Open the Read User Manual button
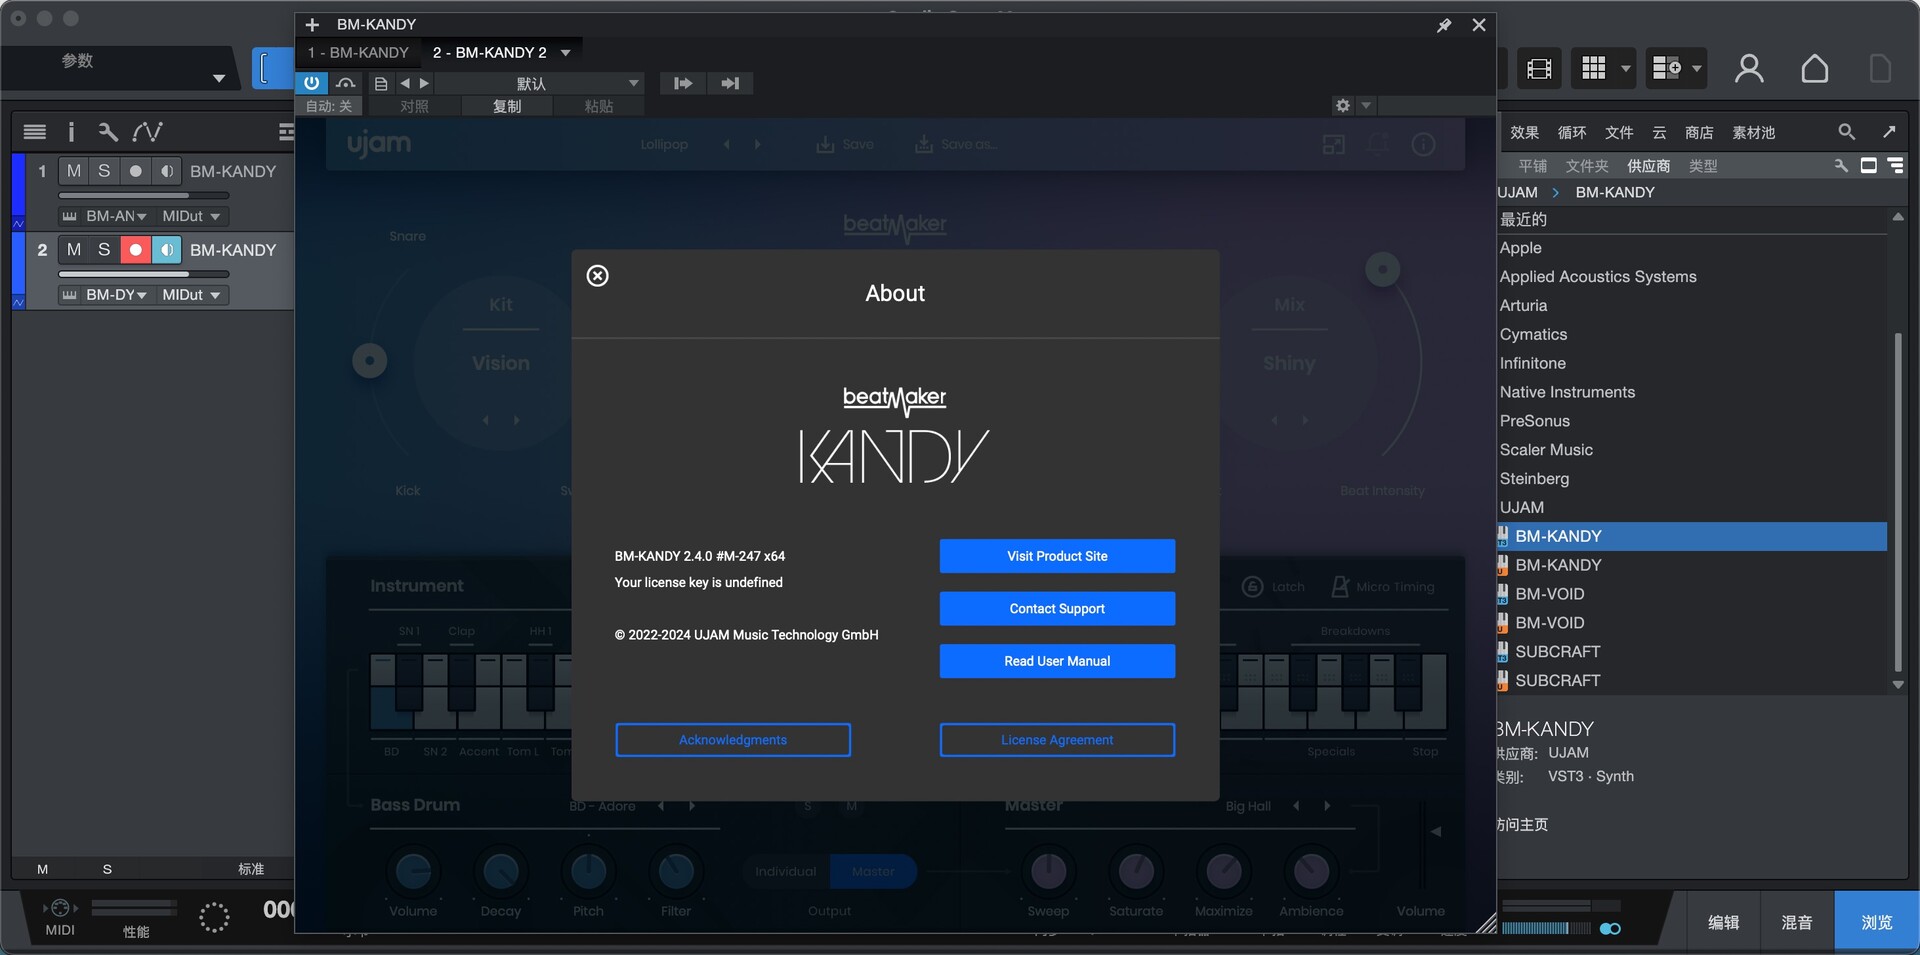 pos(1057,661)
